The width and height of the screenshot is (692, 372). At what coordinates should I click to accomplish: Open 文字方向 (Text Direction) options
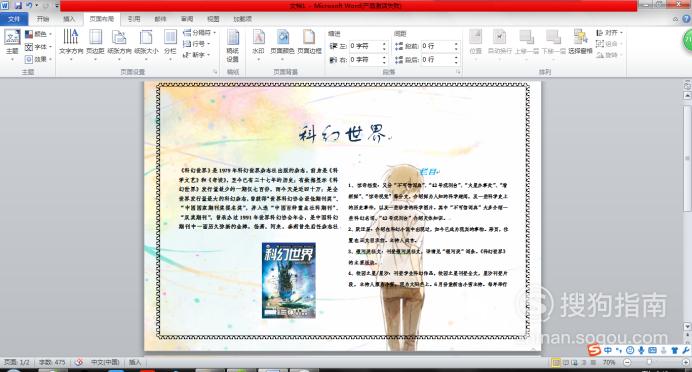coord(71,43)
